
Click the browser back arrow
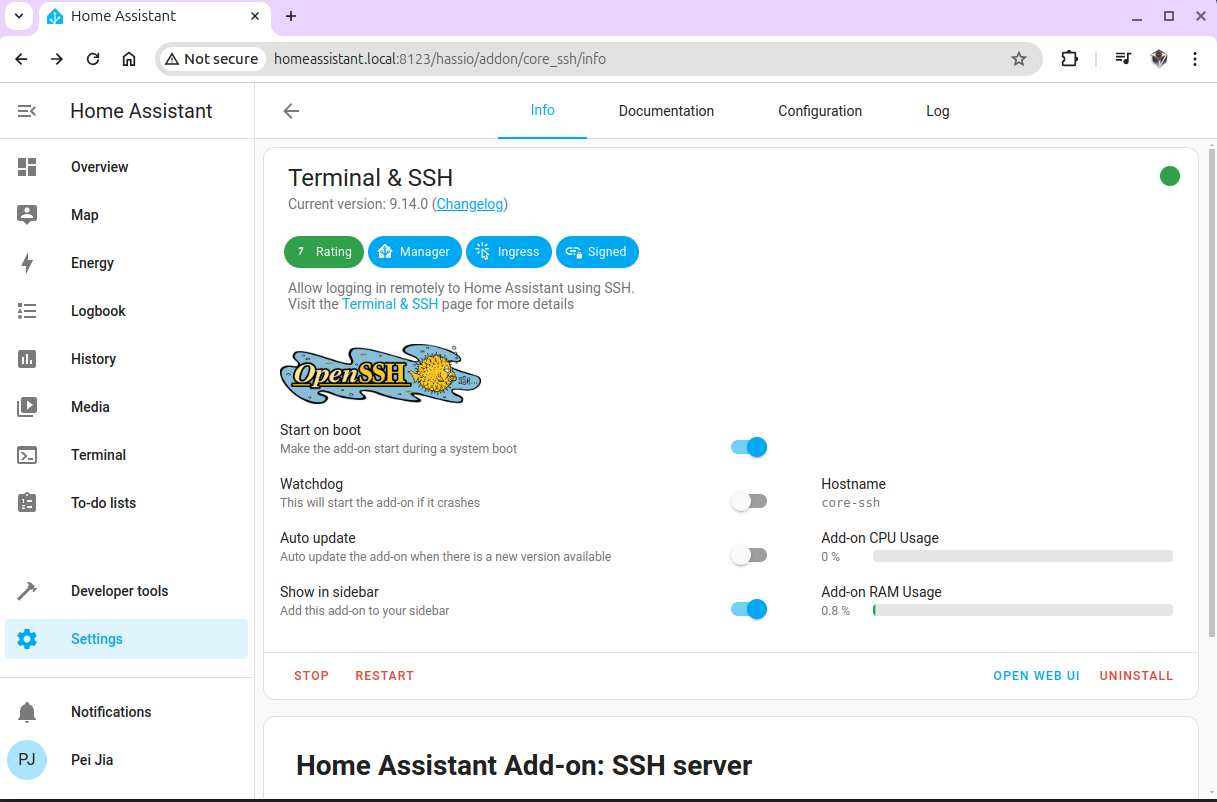click(21, 59)
